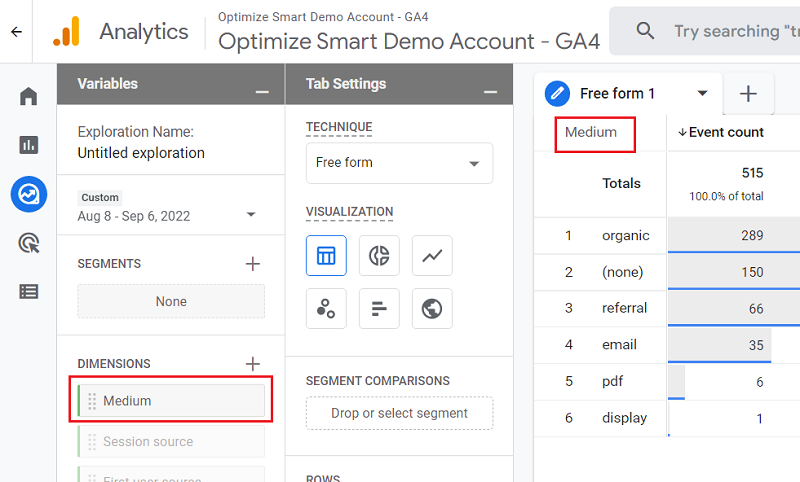800x482 pixels.
Task: Open the Reports bar chart icon
Action: pos(28,145)
